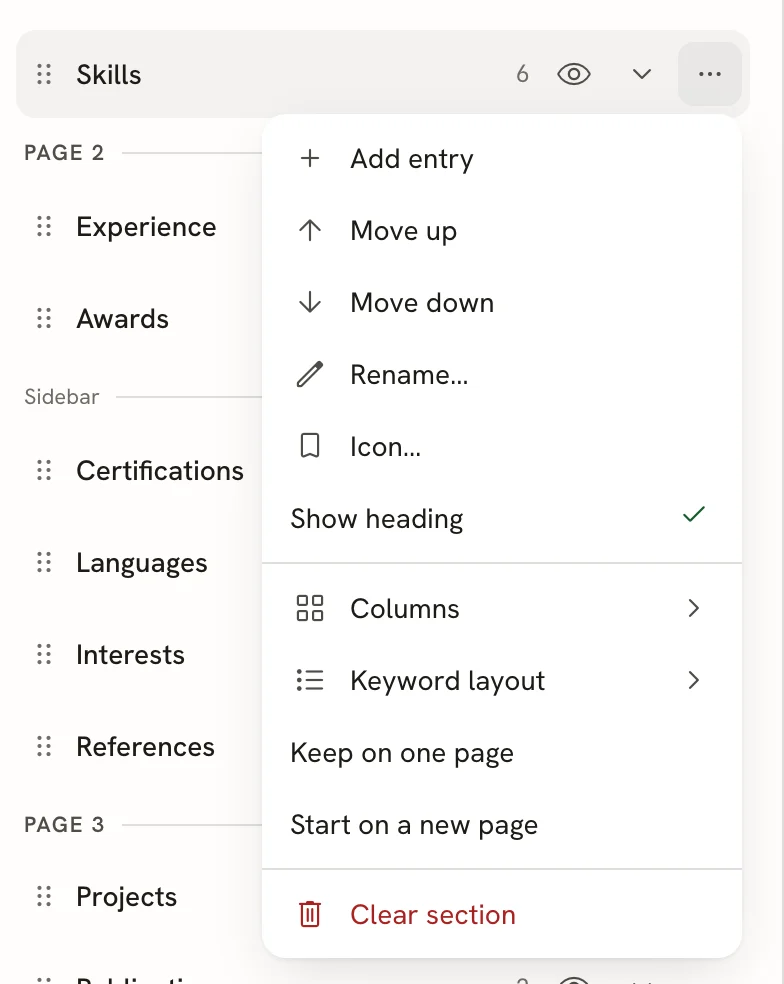Select Move down in the menu
Screen dimensions: 784x984
[502, 302]
